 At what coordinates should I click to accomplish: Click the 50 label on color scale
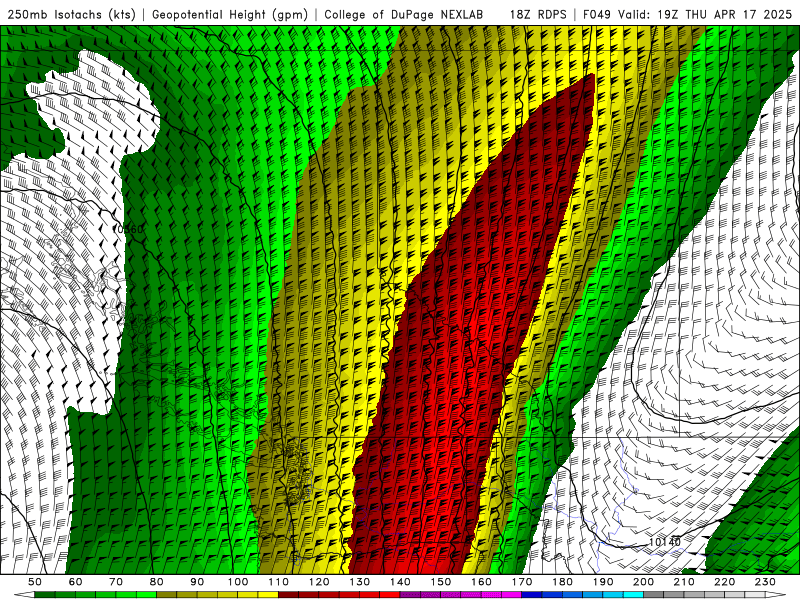point(35,582)
